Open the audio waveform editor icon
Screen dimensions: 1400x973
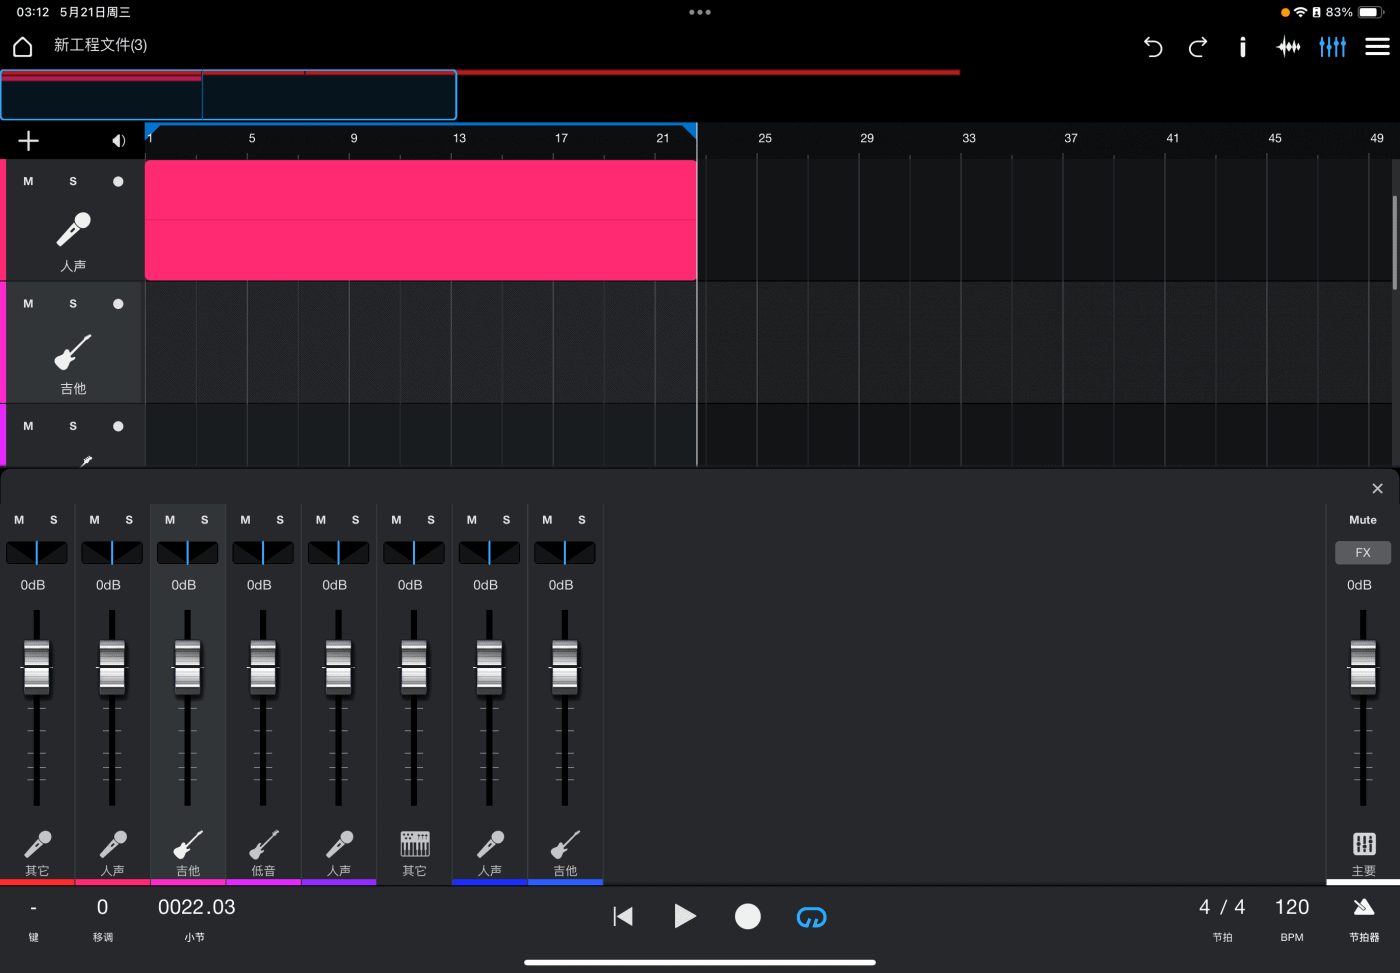pos(1288,47)
